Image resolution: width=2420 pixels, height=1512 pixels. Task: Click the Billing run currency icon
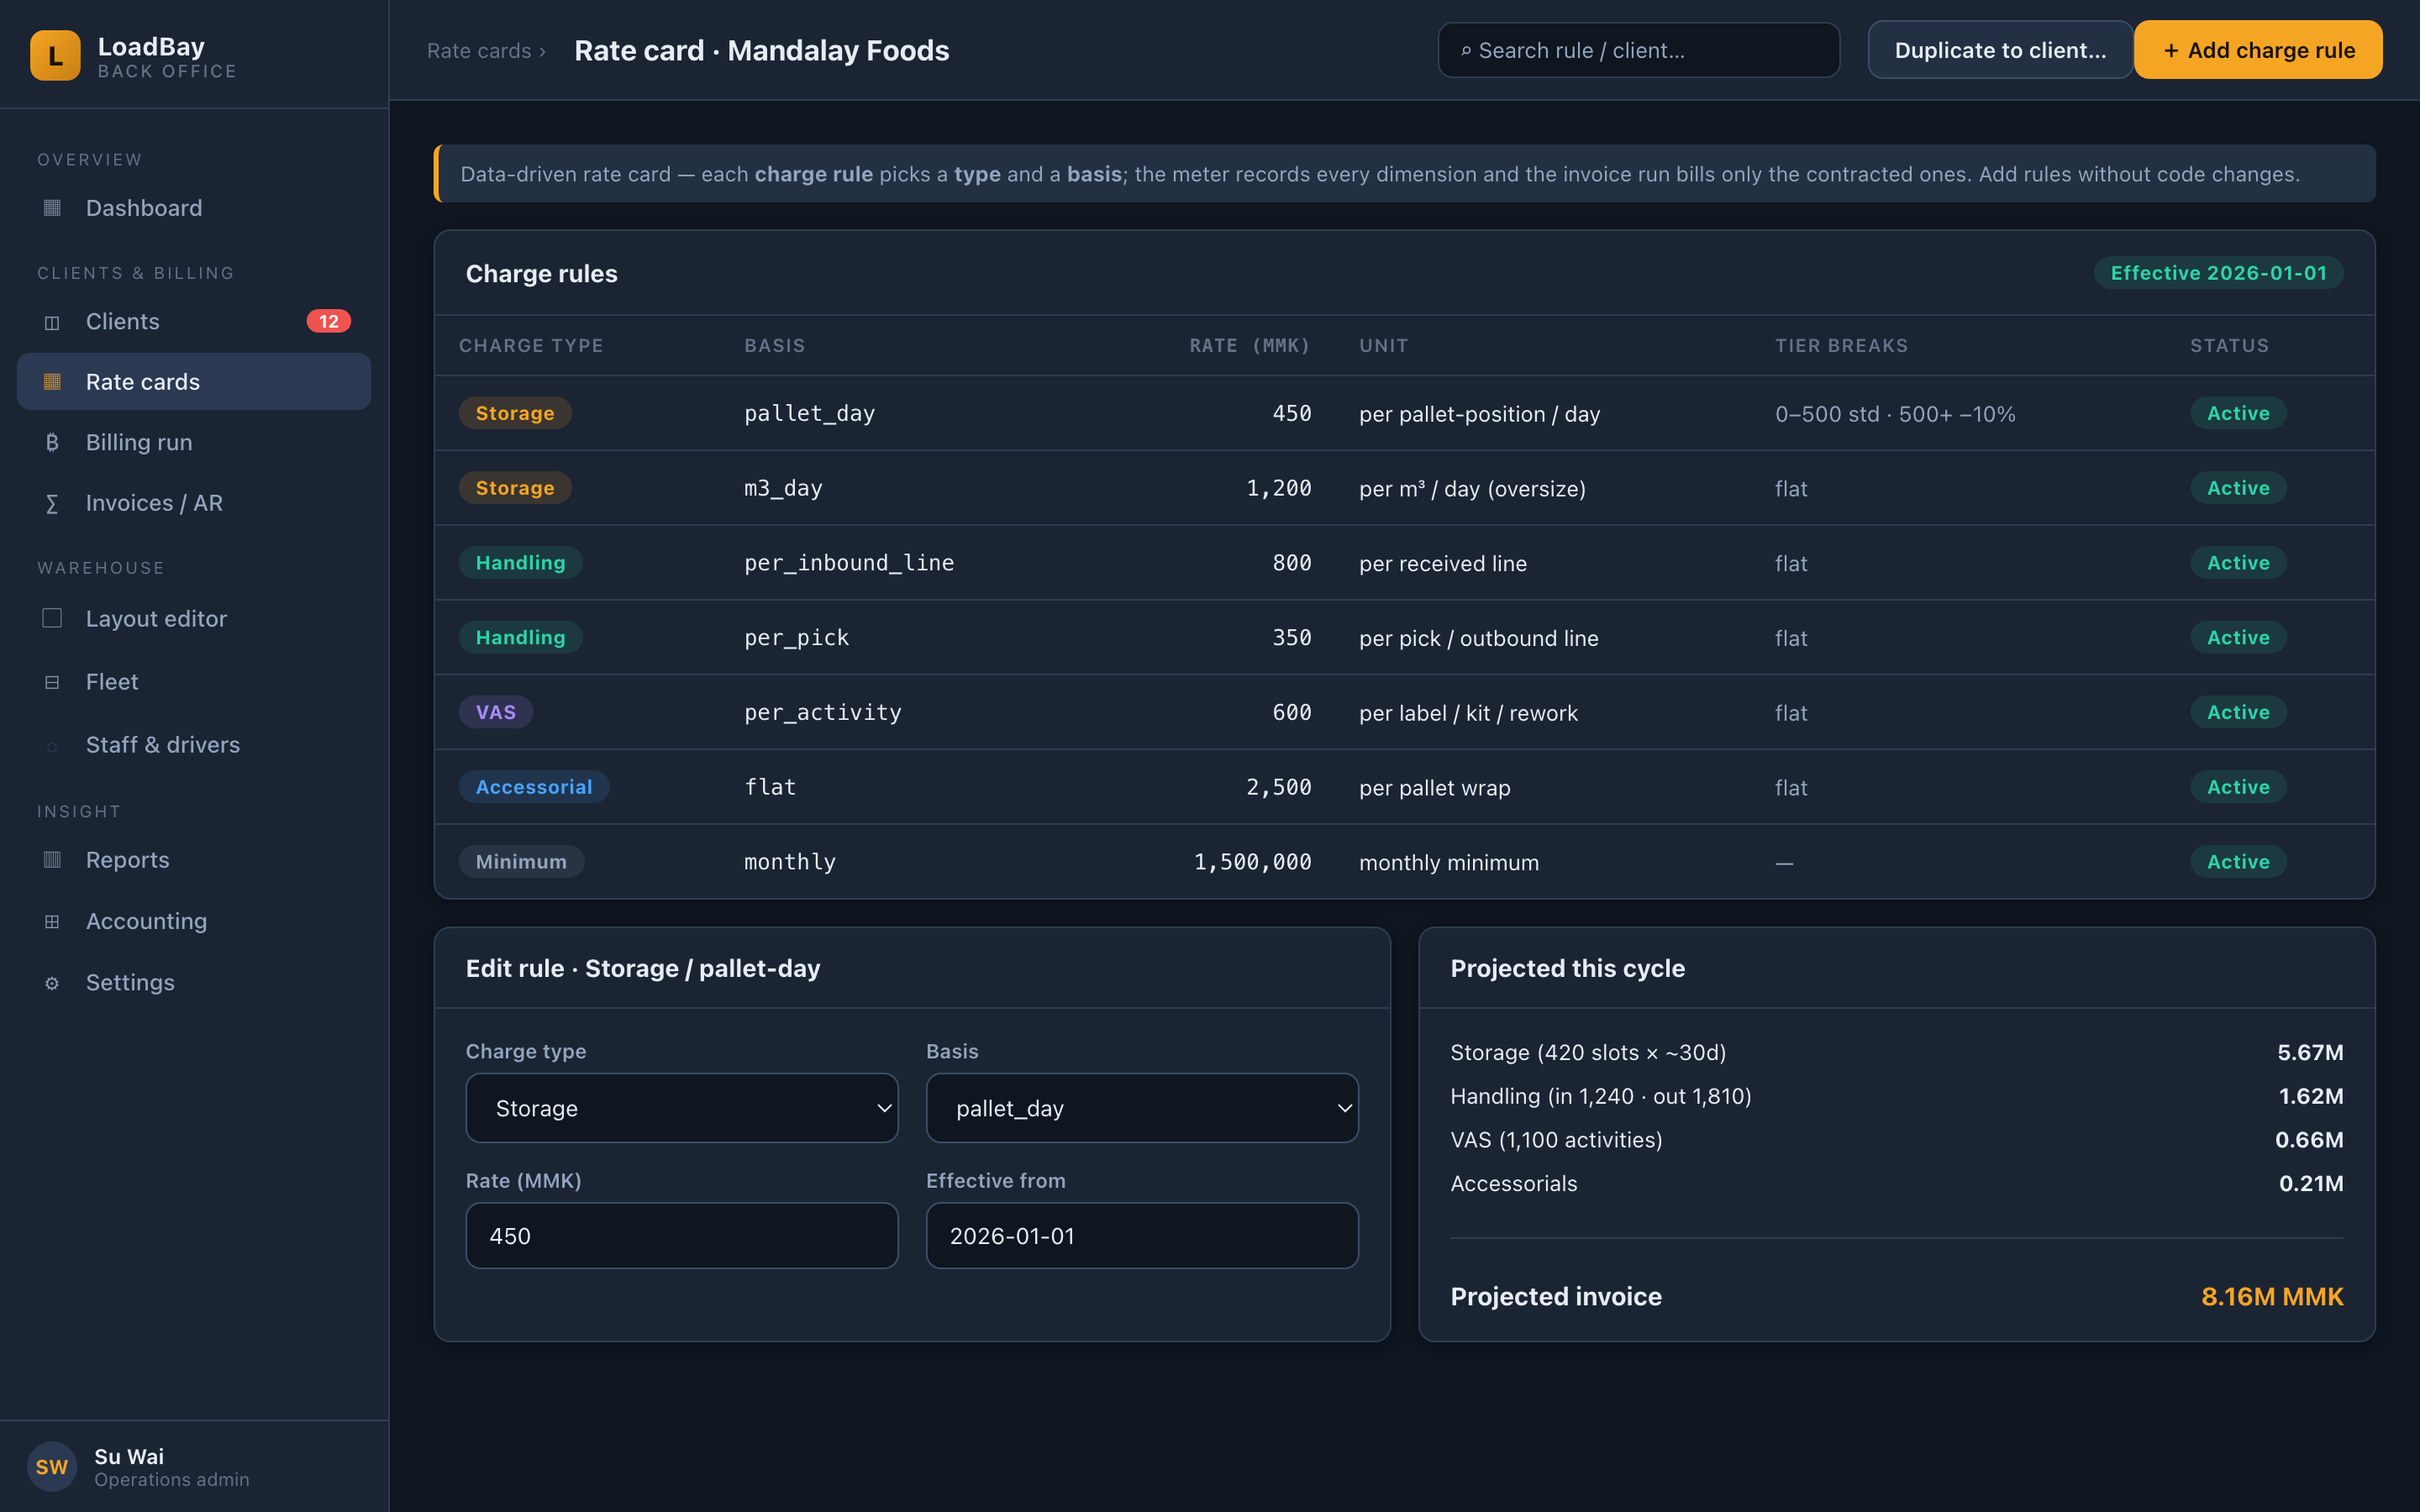coord(52,442)
